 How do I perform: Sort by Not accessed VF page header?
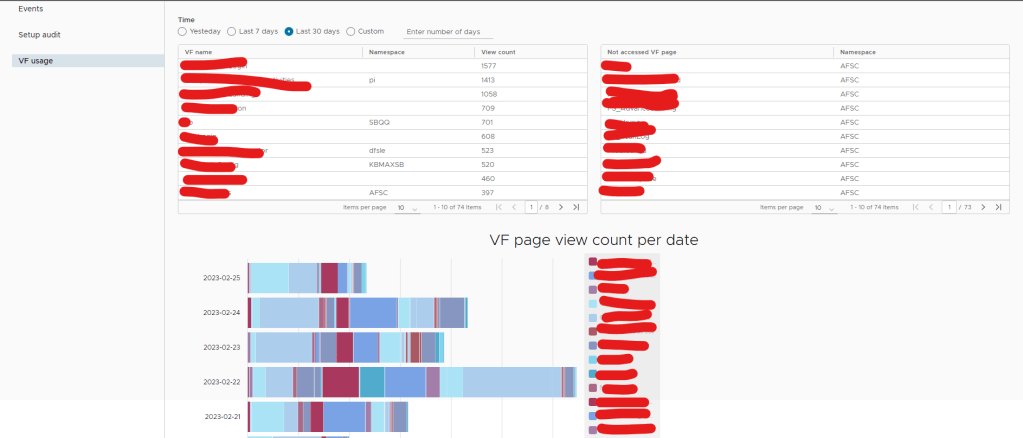(x=641, y=52)
